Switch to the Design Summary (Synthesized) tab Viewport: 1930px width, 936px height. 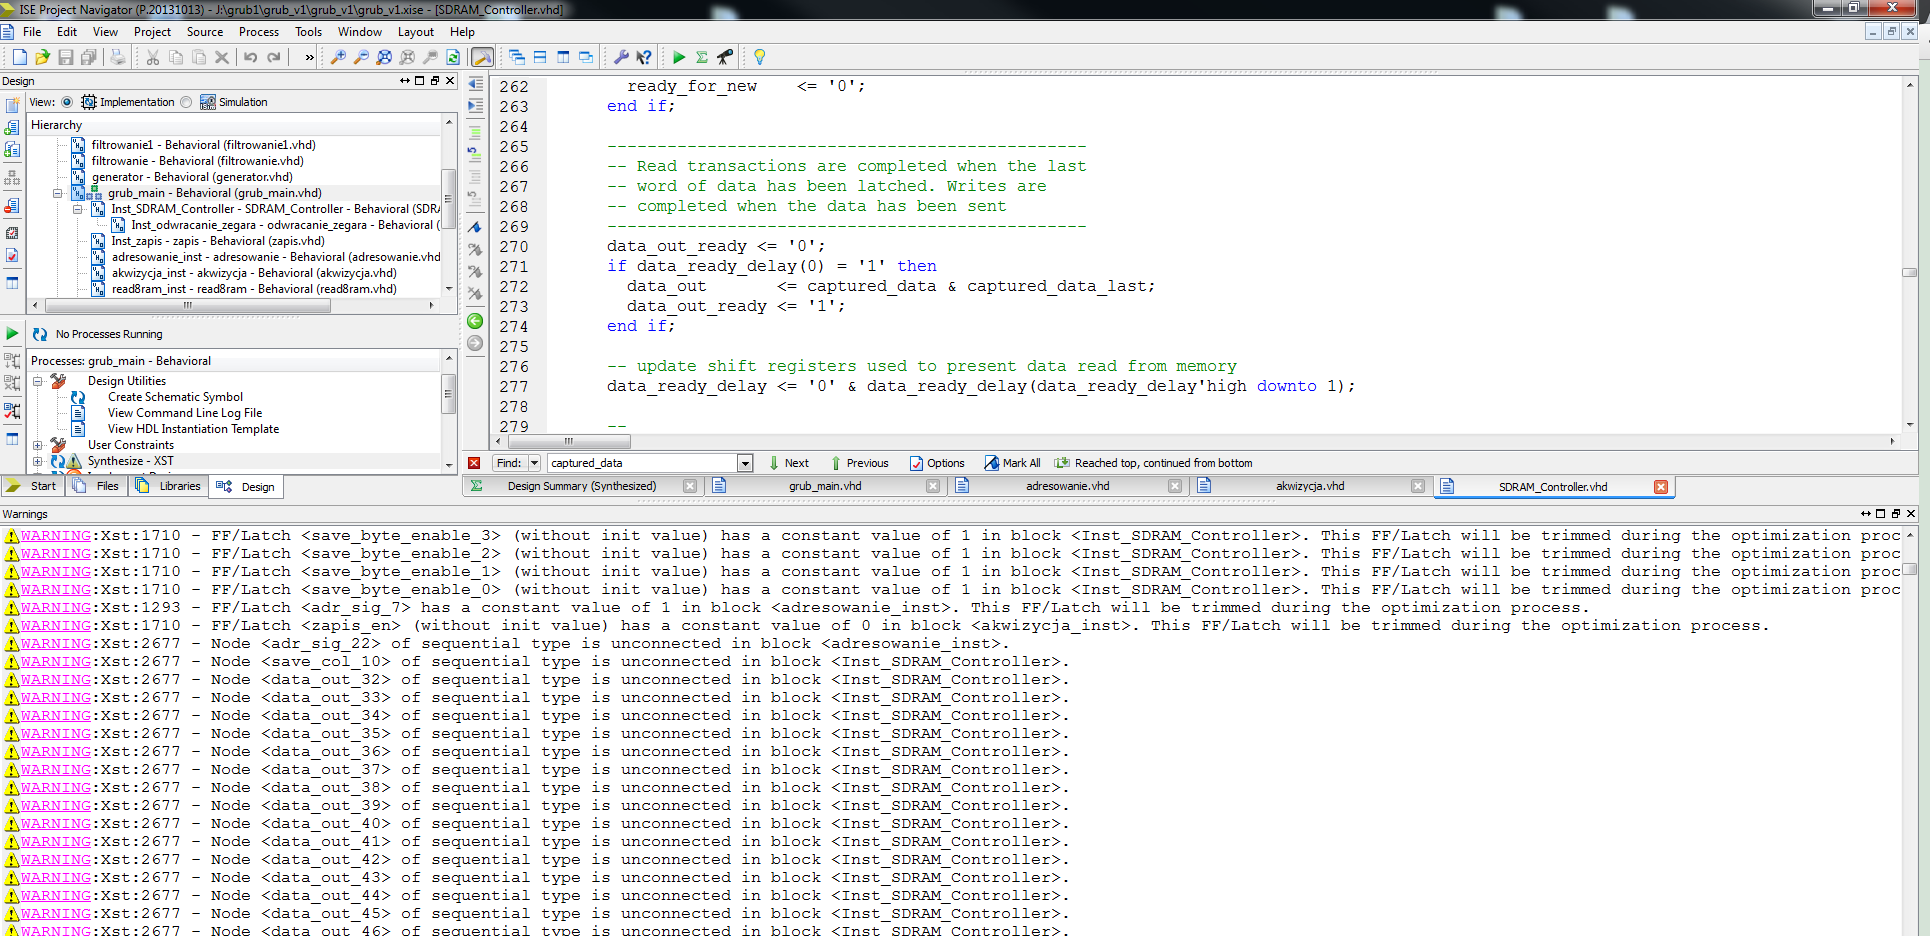pos(582,486)
